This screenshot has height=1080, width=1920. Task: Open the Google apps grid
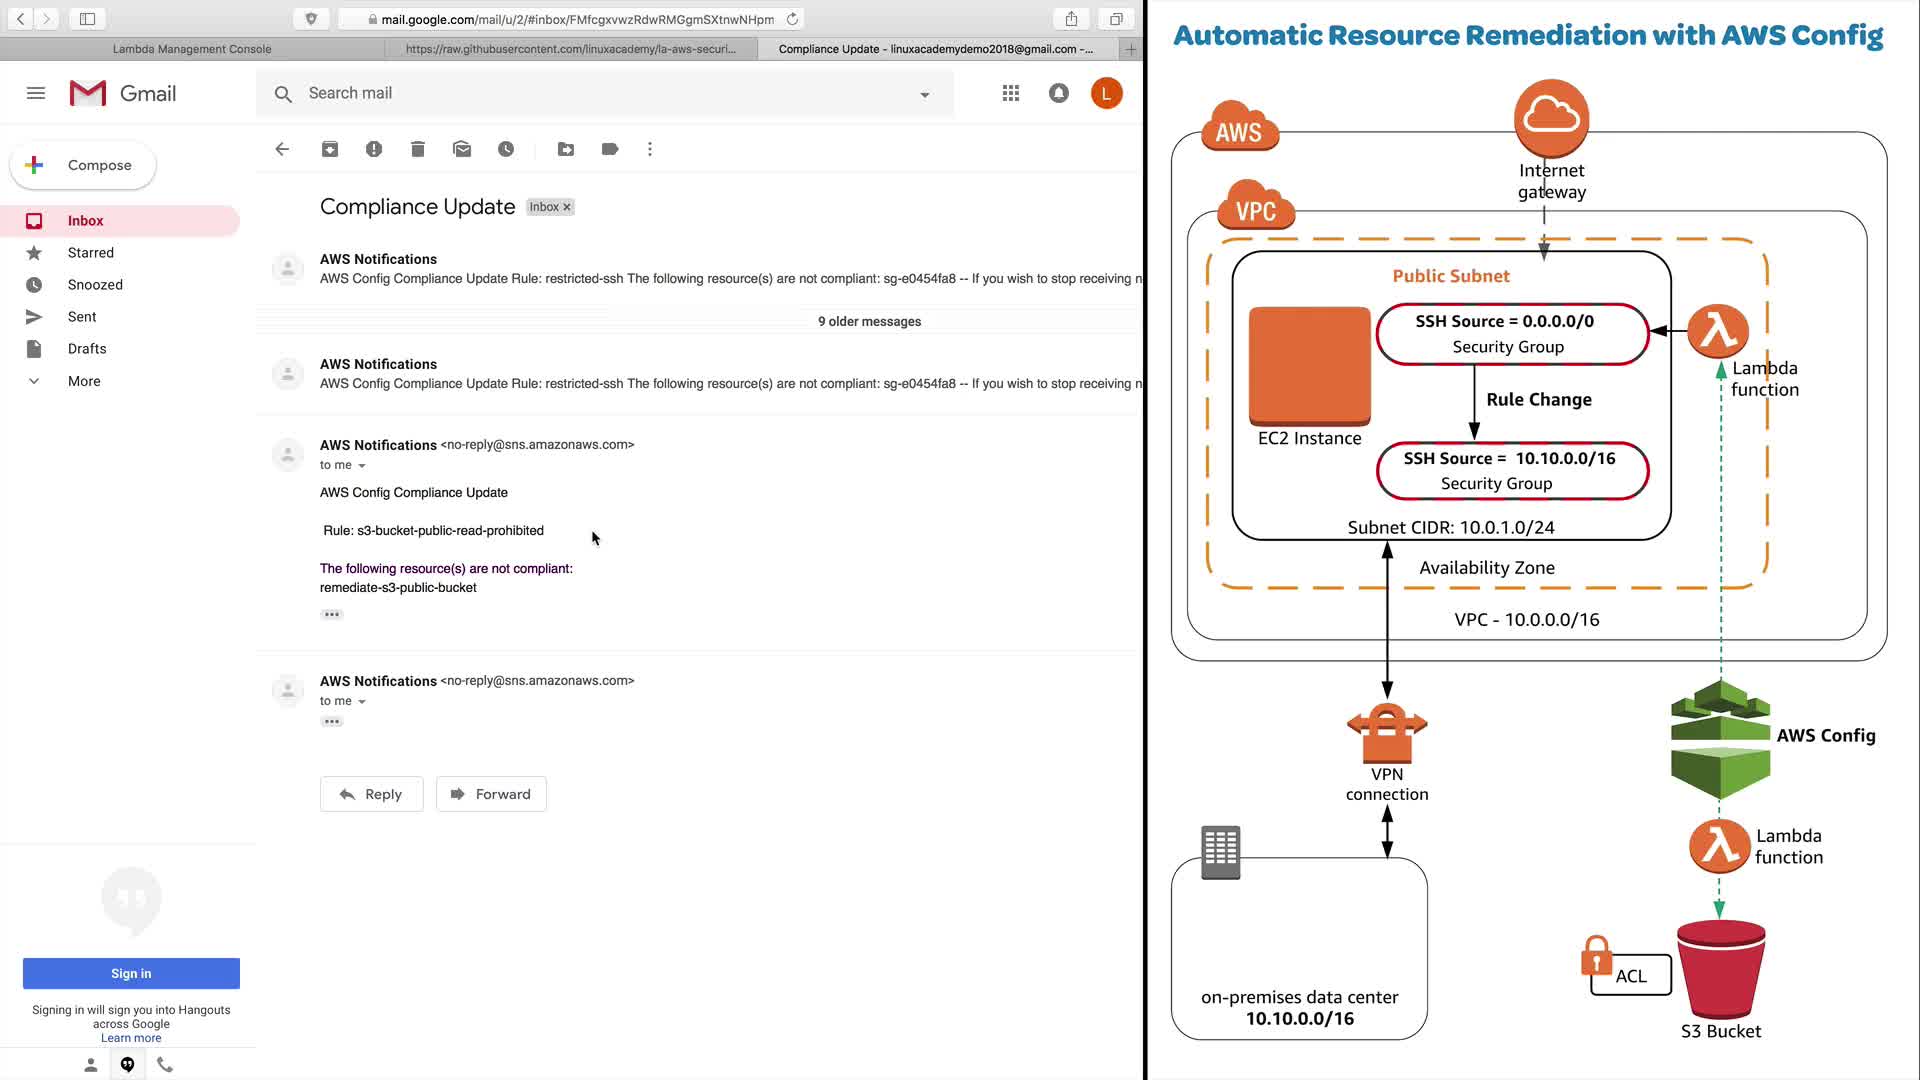(1011, 93)
